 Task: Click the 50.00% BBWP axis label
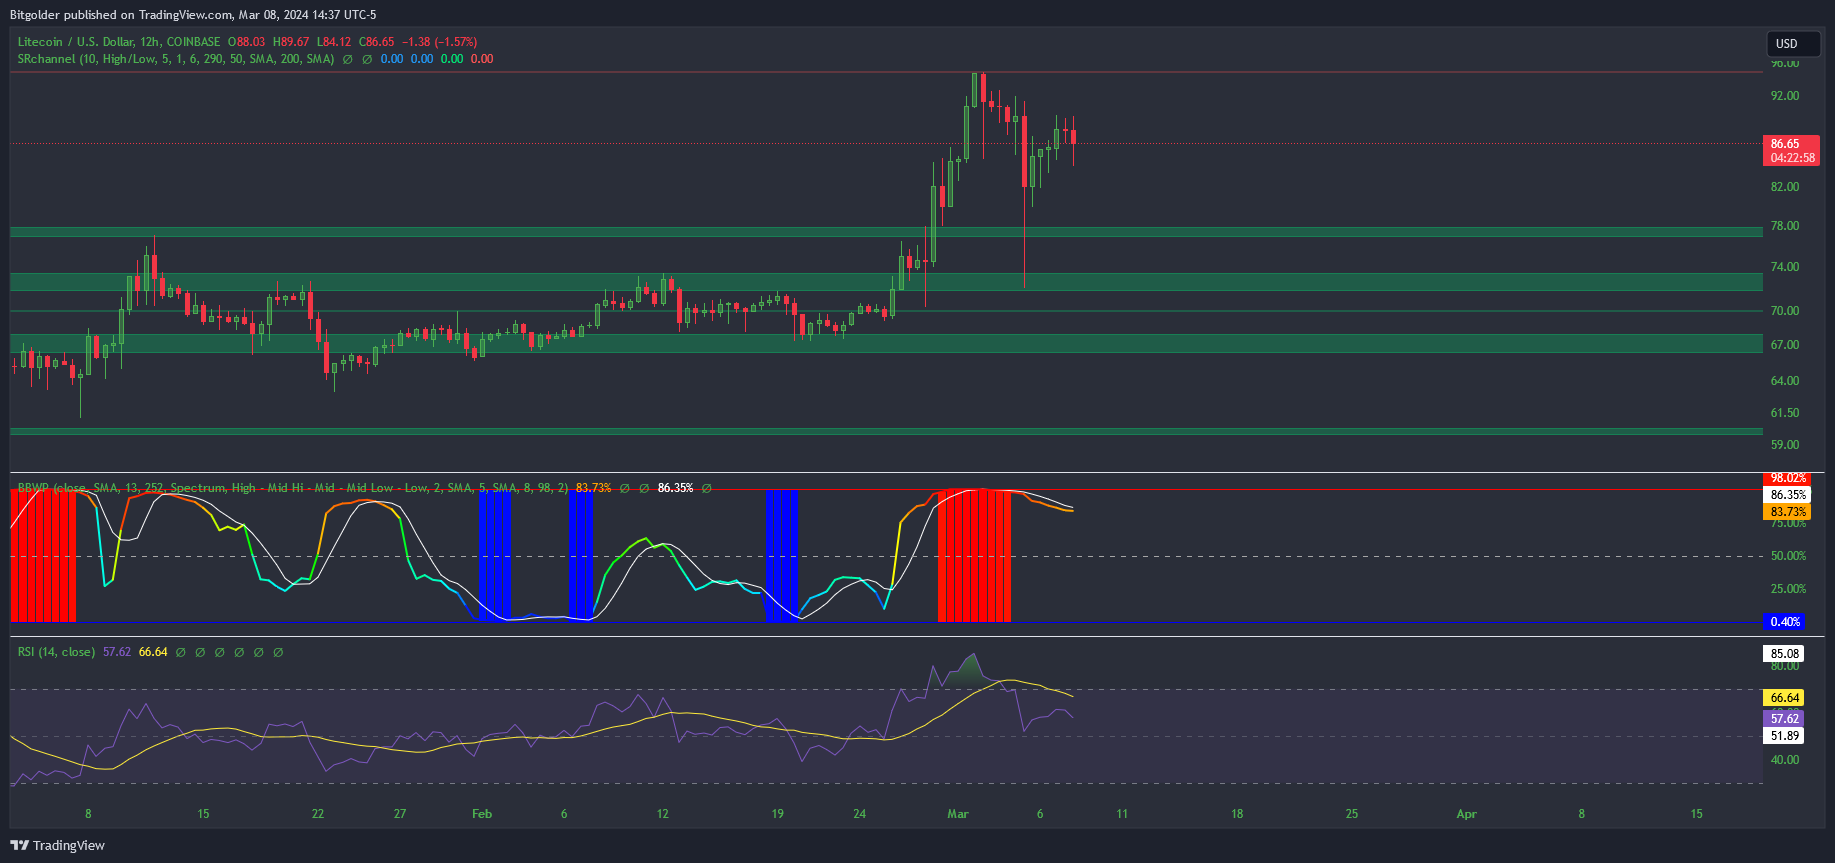(x=1788, y=556)
